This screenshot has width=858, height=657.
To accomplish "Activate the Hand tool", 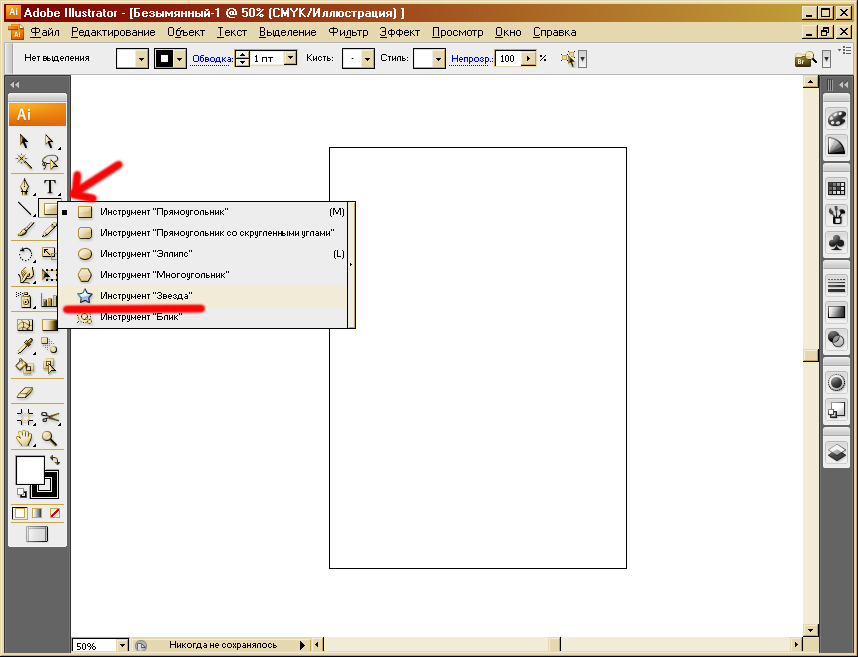I will [24, 438].
